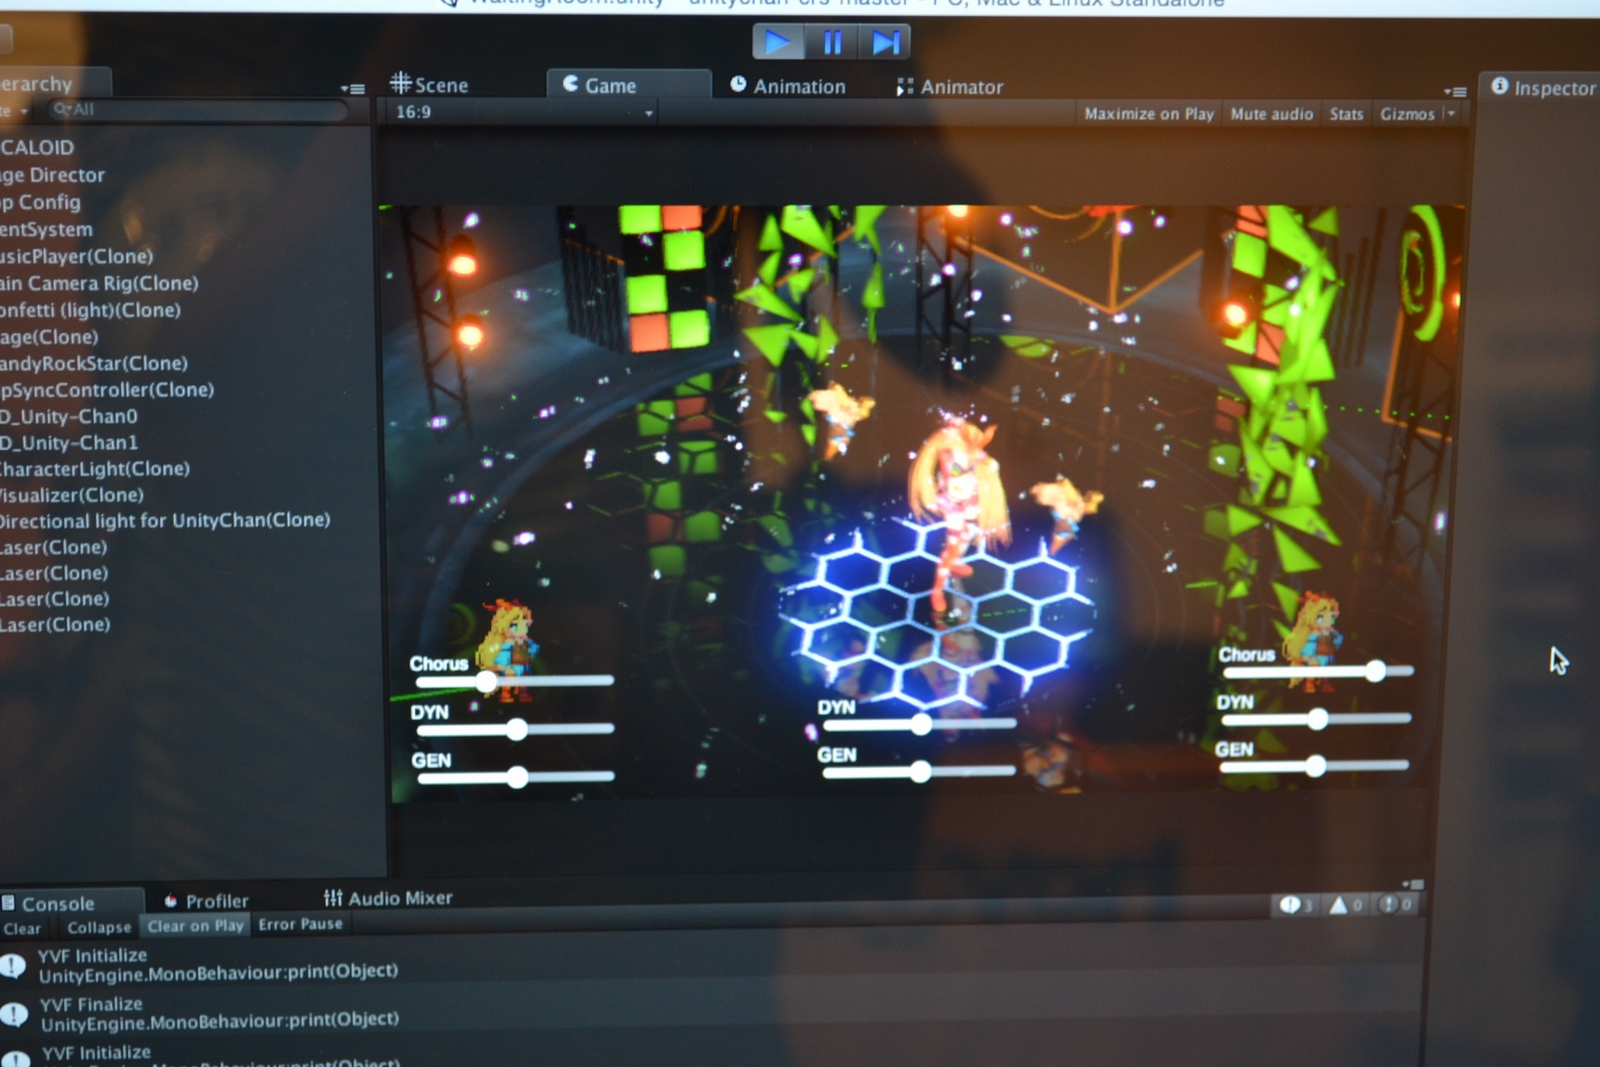1600x1067 pixels.
Task: Click the right Chorus slider
Action: (x=1318, y=671)
